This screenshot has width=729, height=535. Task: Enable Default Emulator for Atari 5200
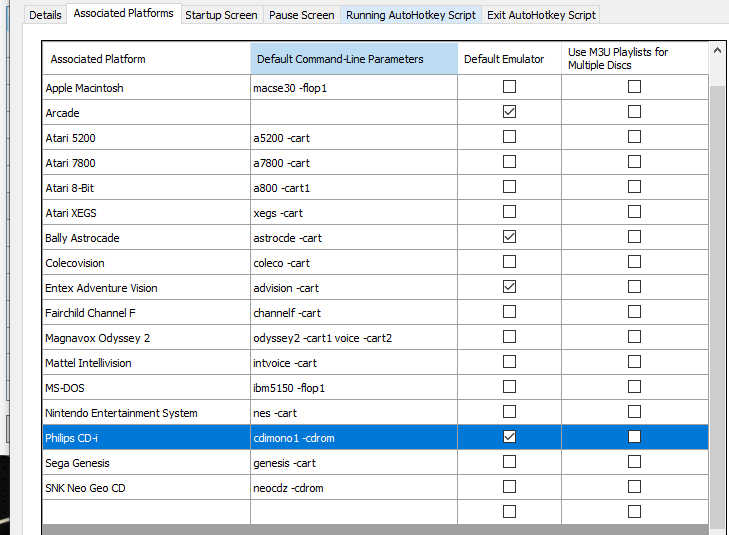click(x=510, y=137)
